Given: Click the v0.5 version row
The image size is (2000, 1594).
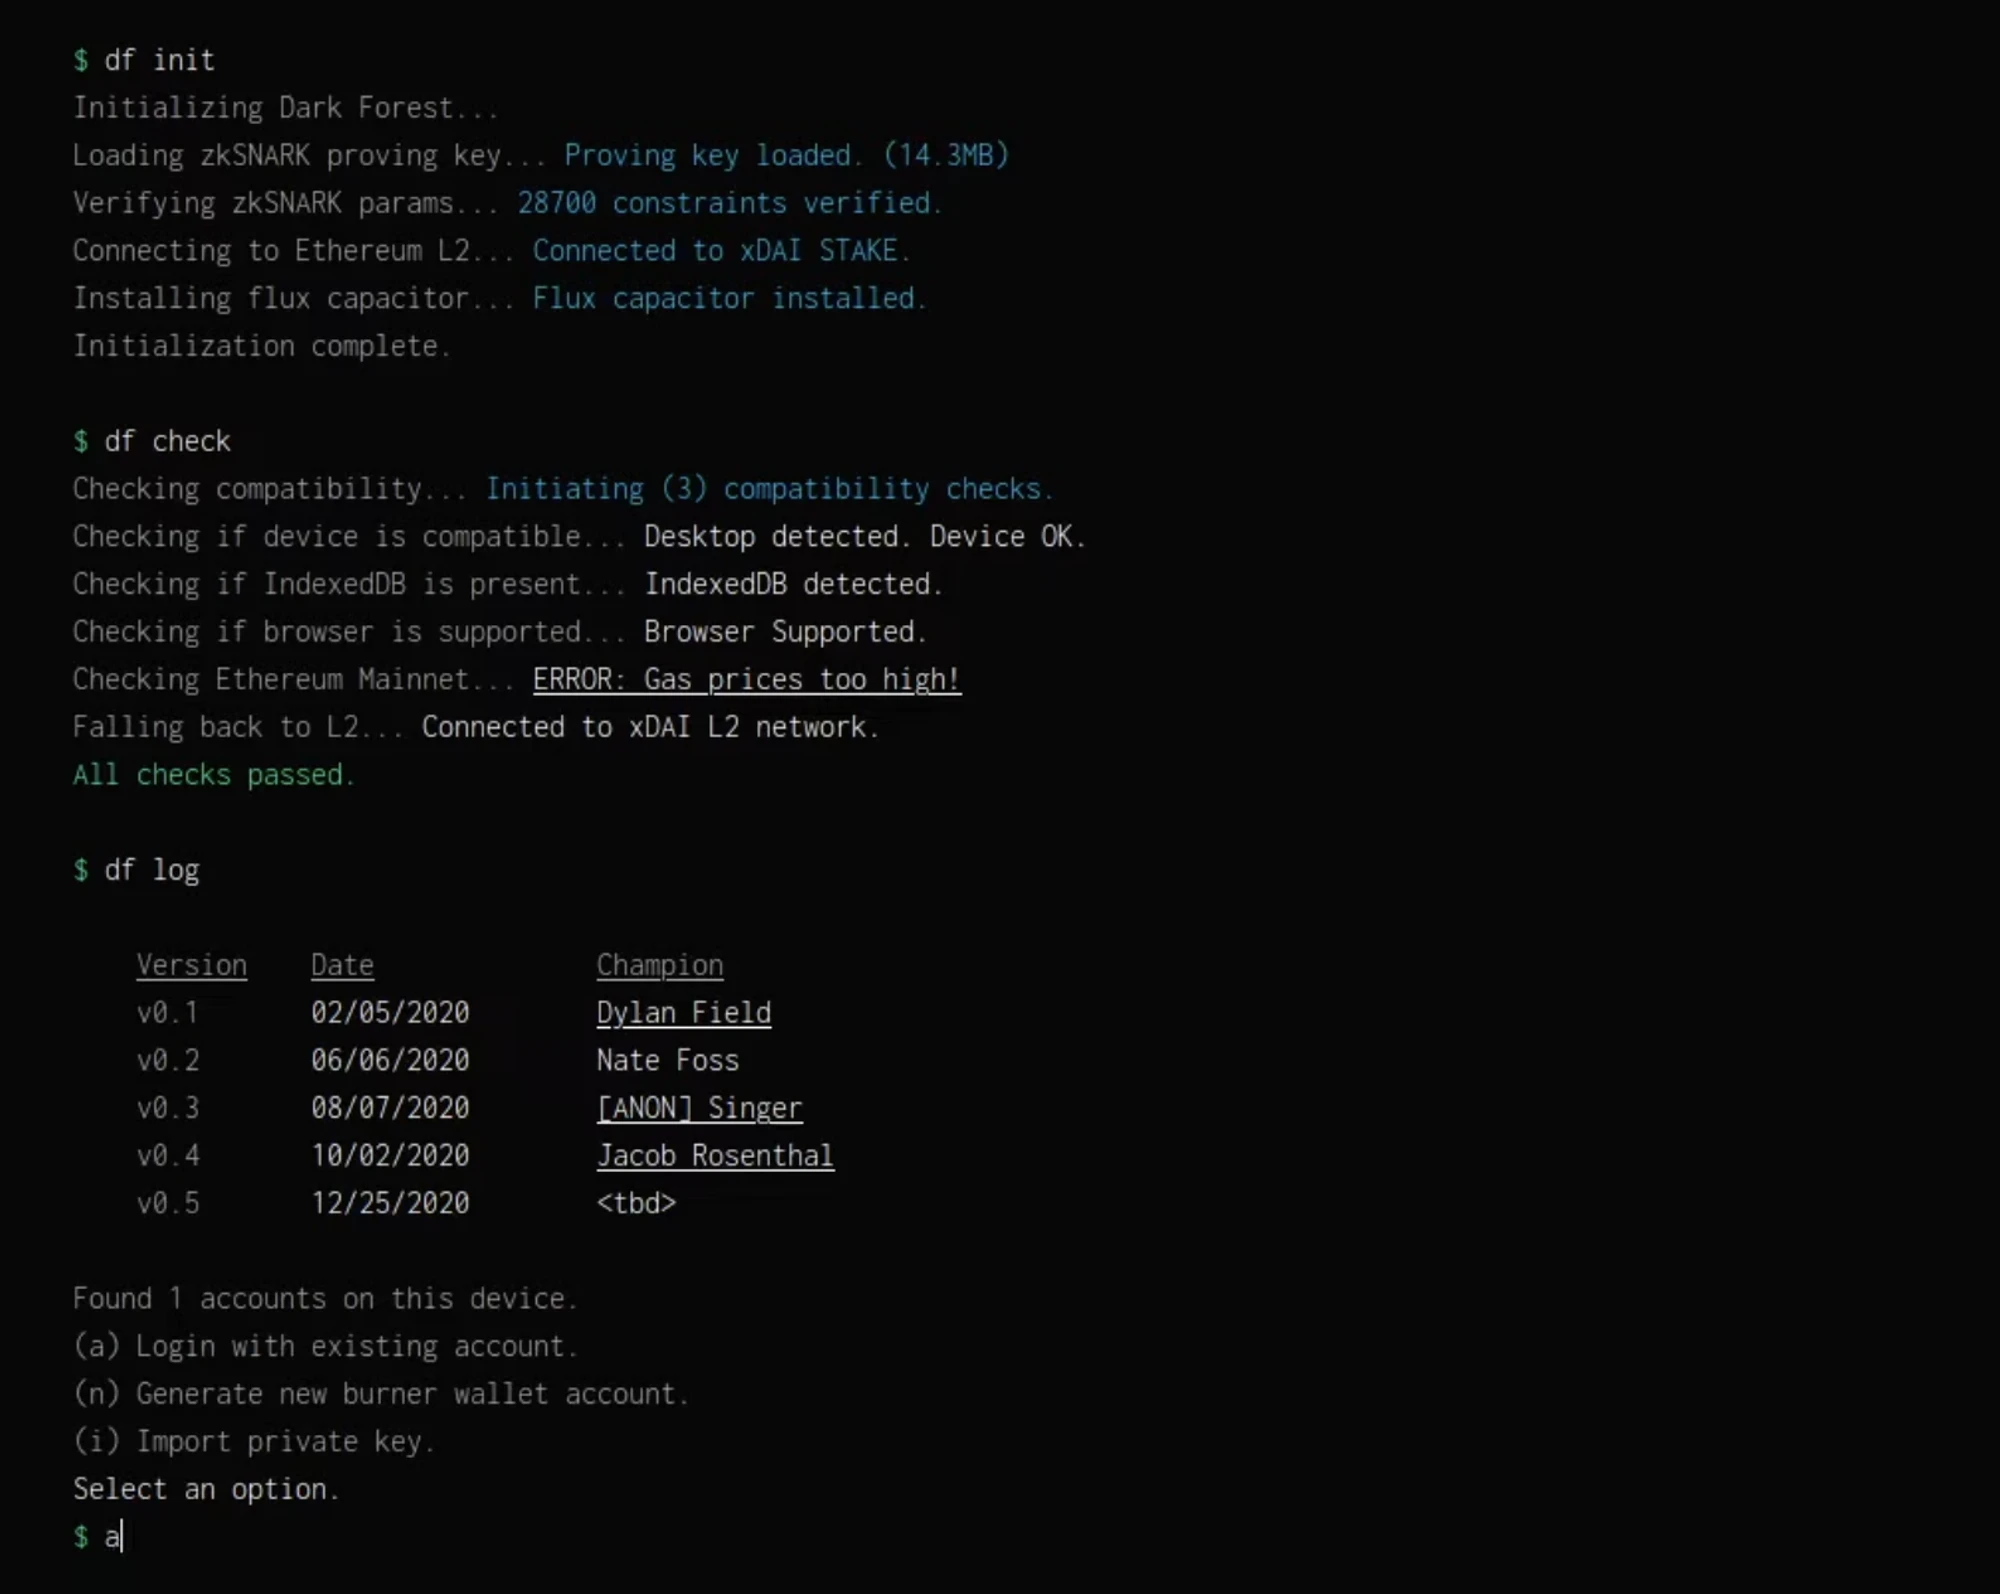Looking at the screenshot, I should pyautogui.click(x=168, y=1203).
